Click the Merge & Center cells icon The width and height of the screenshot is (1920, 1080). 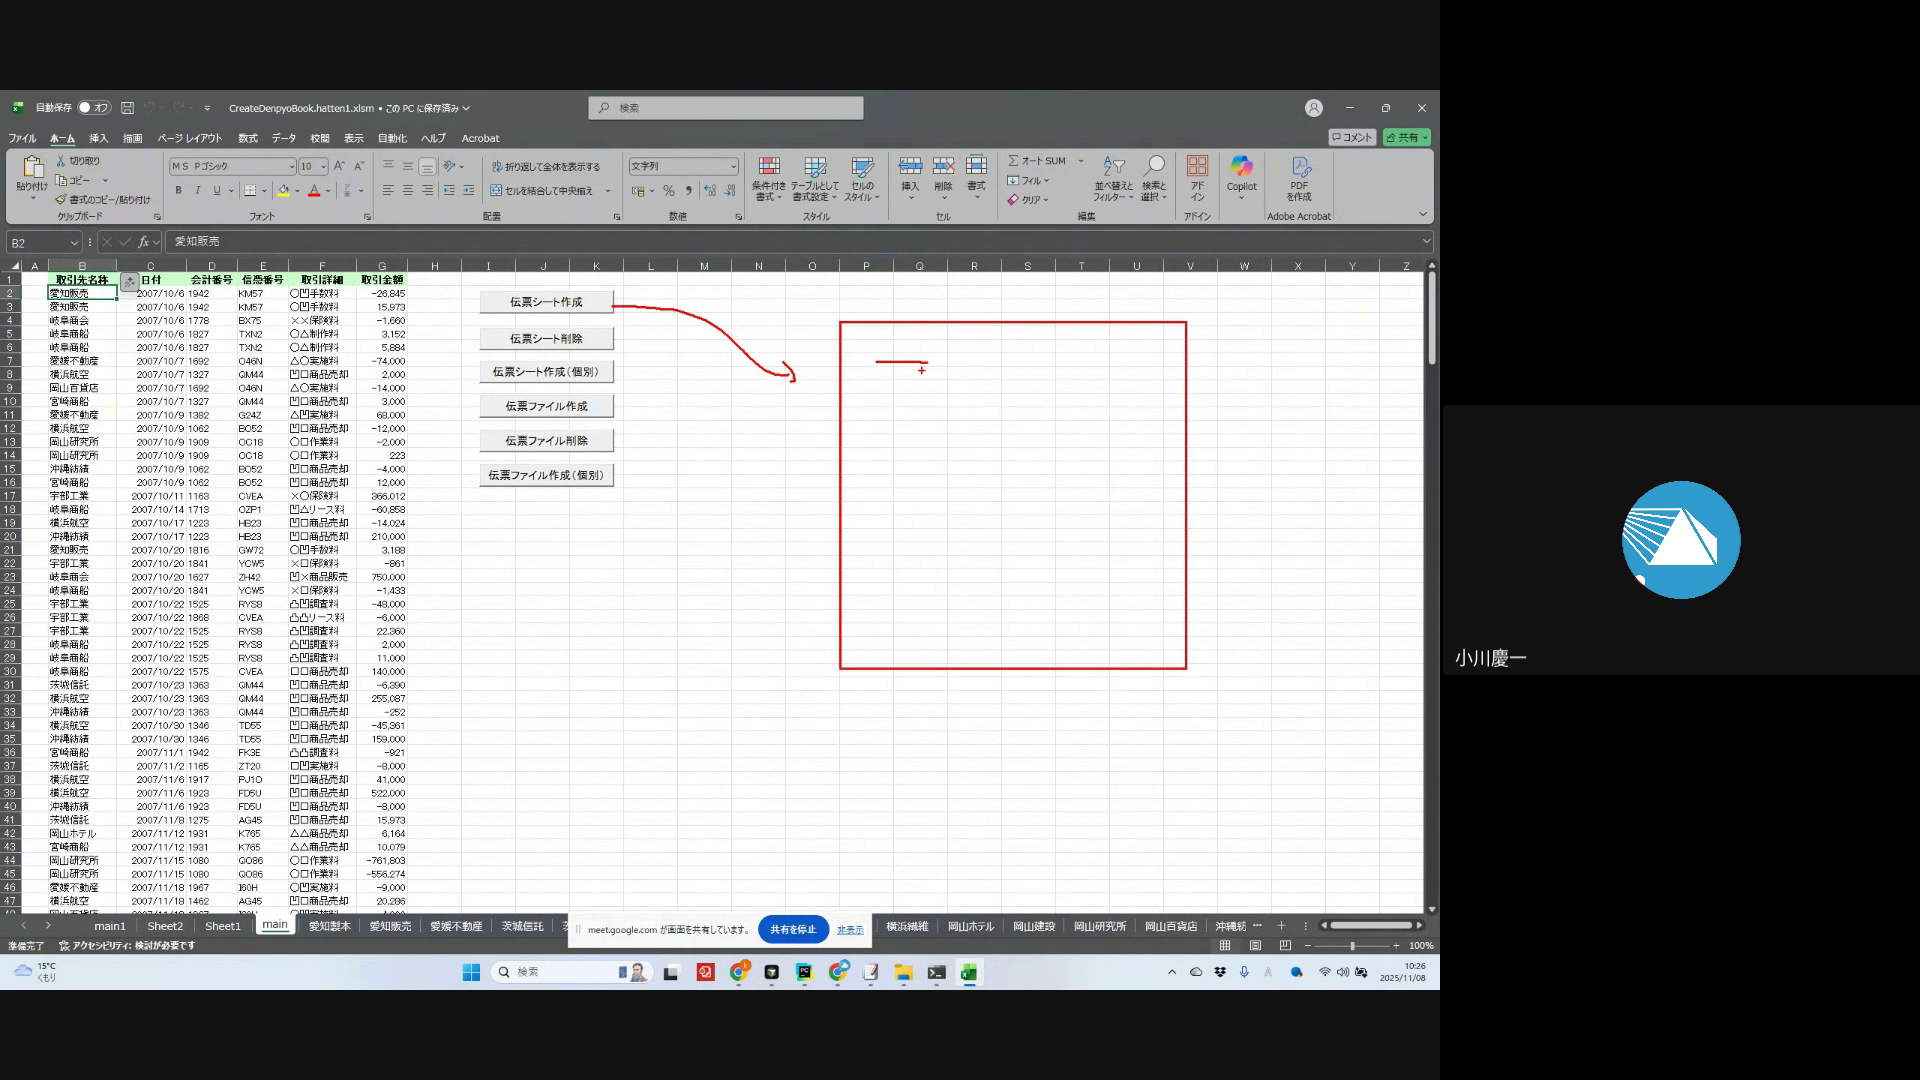496,191
